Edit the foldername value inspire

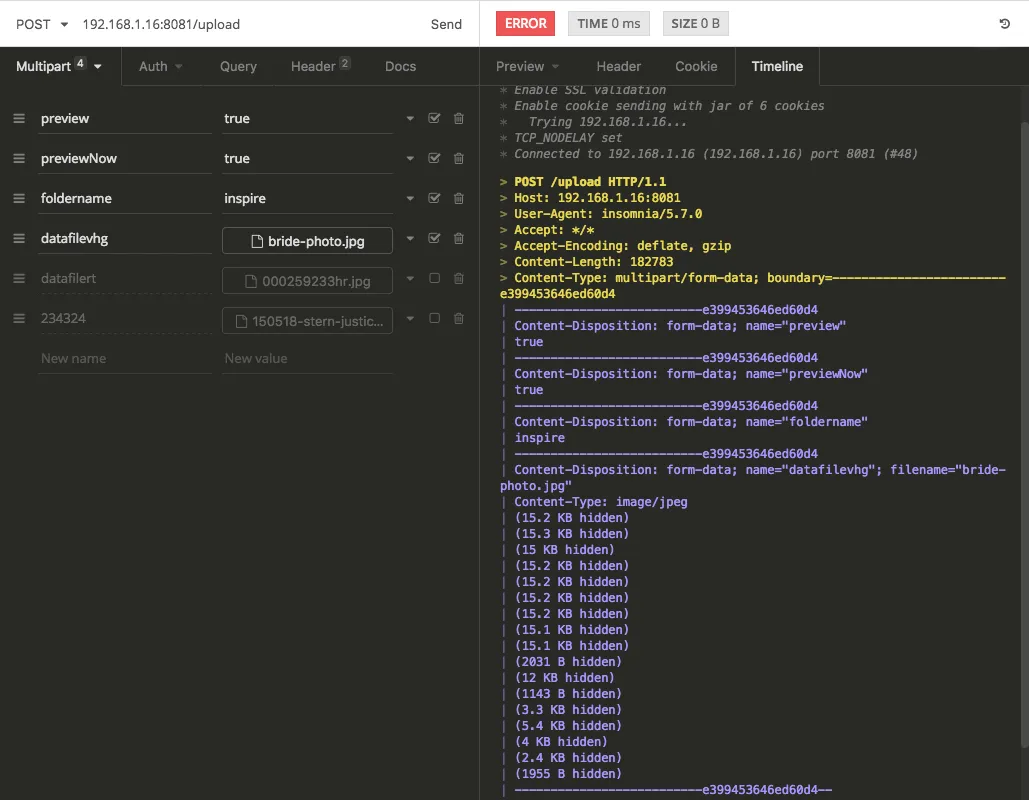click(307, 198)
